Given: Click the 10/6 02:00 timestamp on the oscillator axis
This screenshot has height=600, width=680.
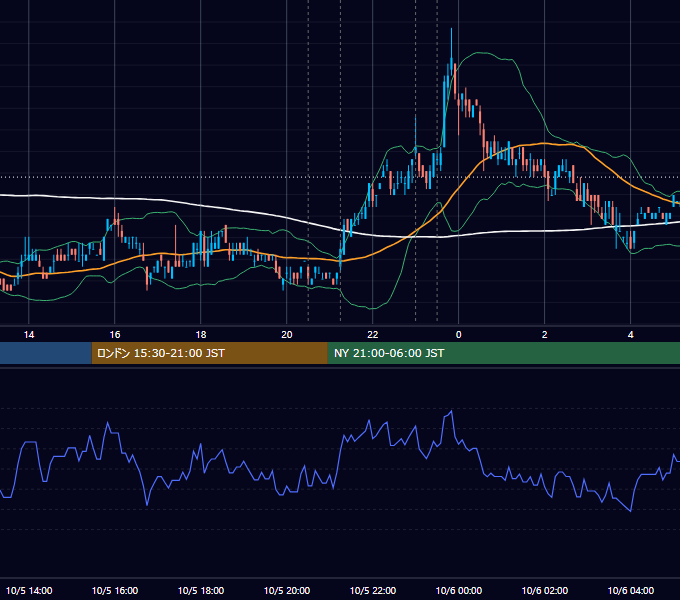Looking at the screenshot, I should [x=545, y=590].
